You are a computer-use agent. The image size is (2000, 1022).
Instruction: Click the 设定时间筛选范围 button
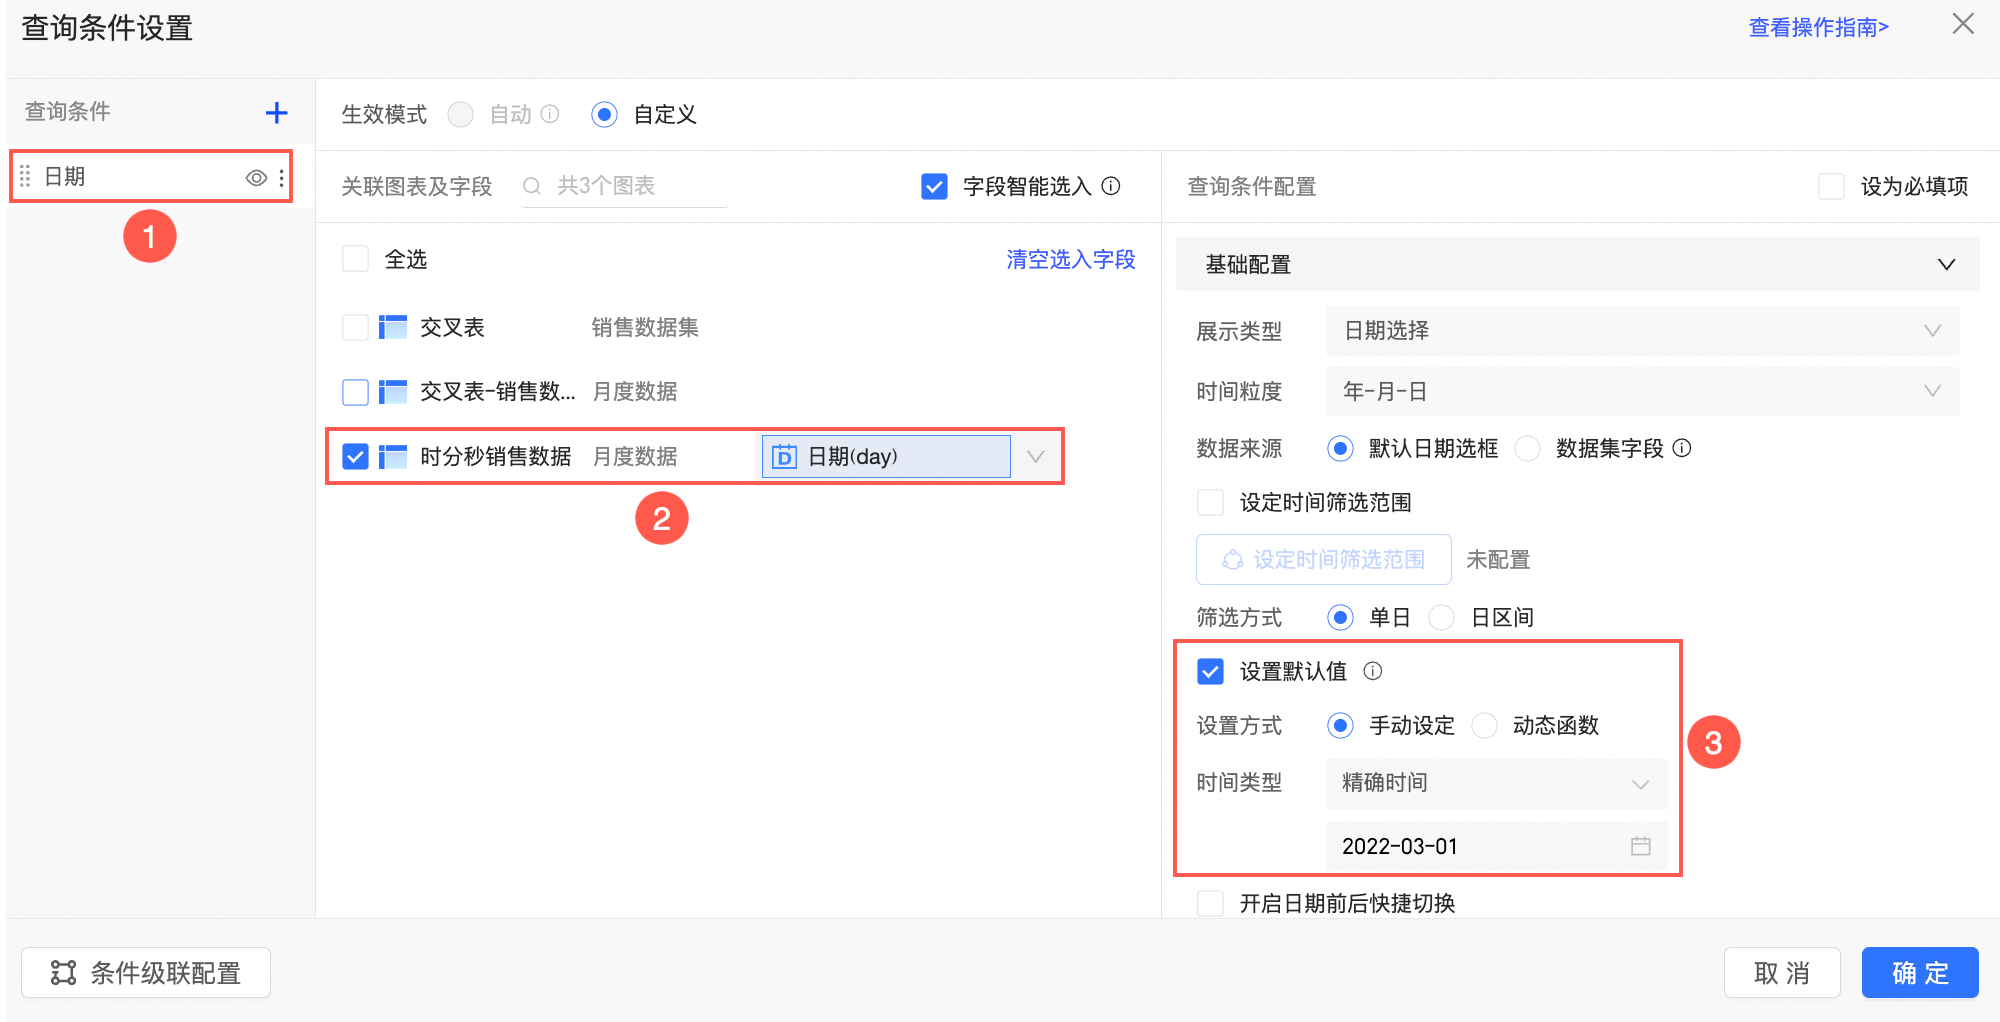1323,559
